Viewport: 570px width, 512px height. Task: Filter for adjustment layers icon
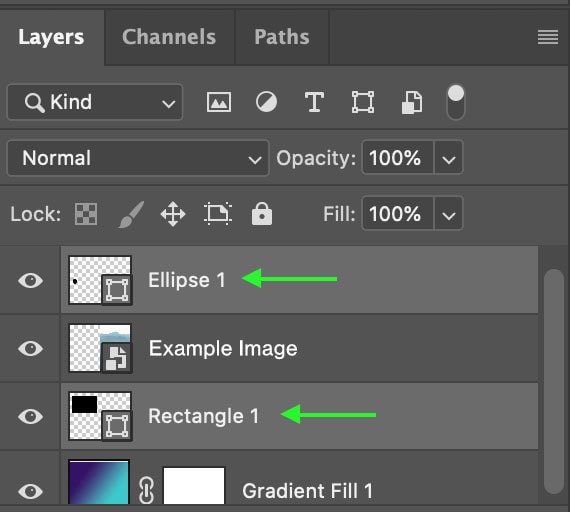pos(266,102)
